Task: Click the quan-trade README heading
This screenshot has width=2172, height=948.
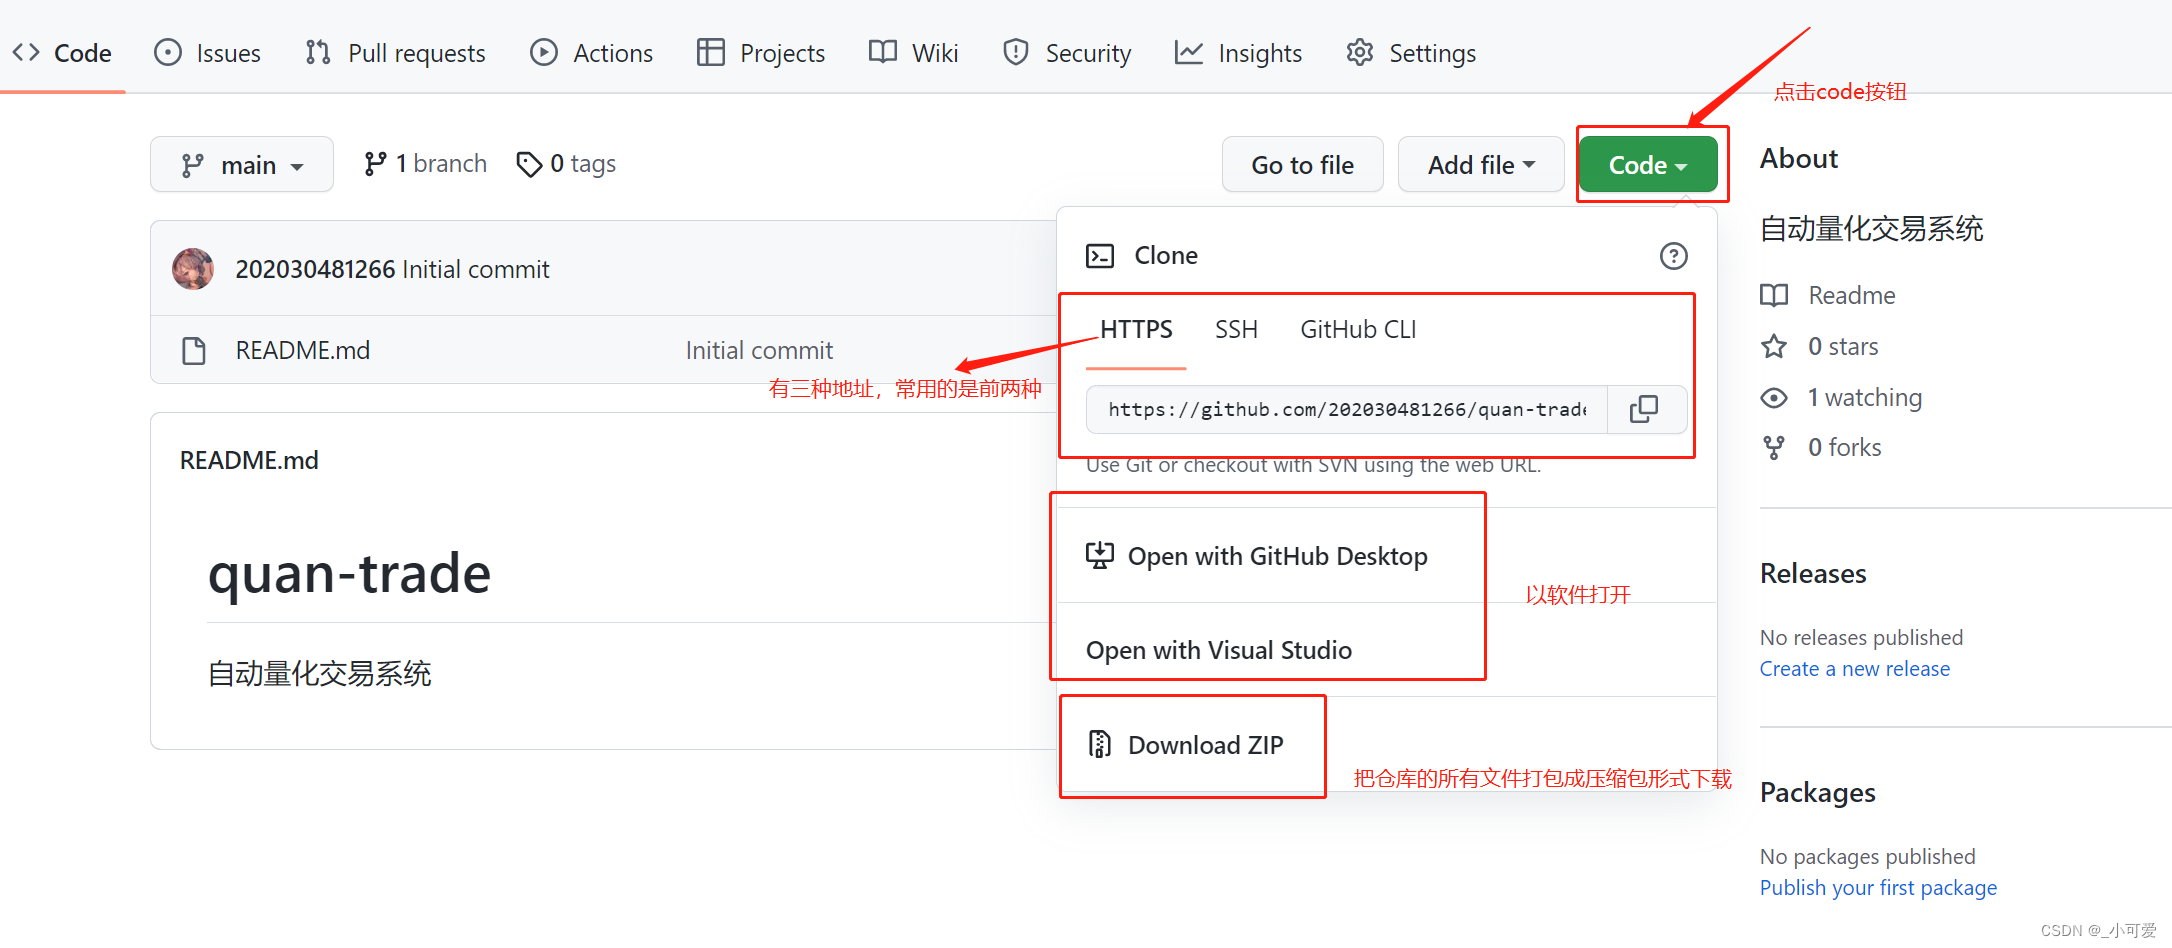Action: (350, 574)
